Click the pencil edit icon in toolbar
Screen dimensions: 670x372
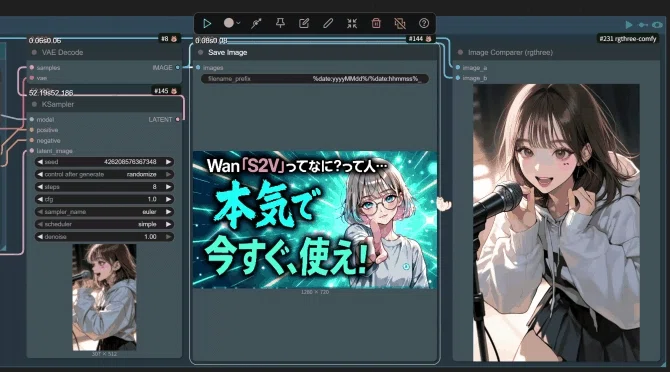(x=328, y=23)
